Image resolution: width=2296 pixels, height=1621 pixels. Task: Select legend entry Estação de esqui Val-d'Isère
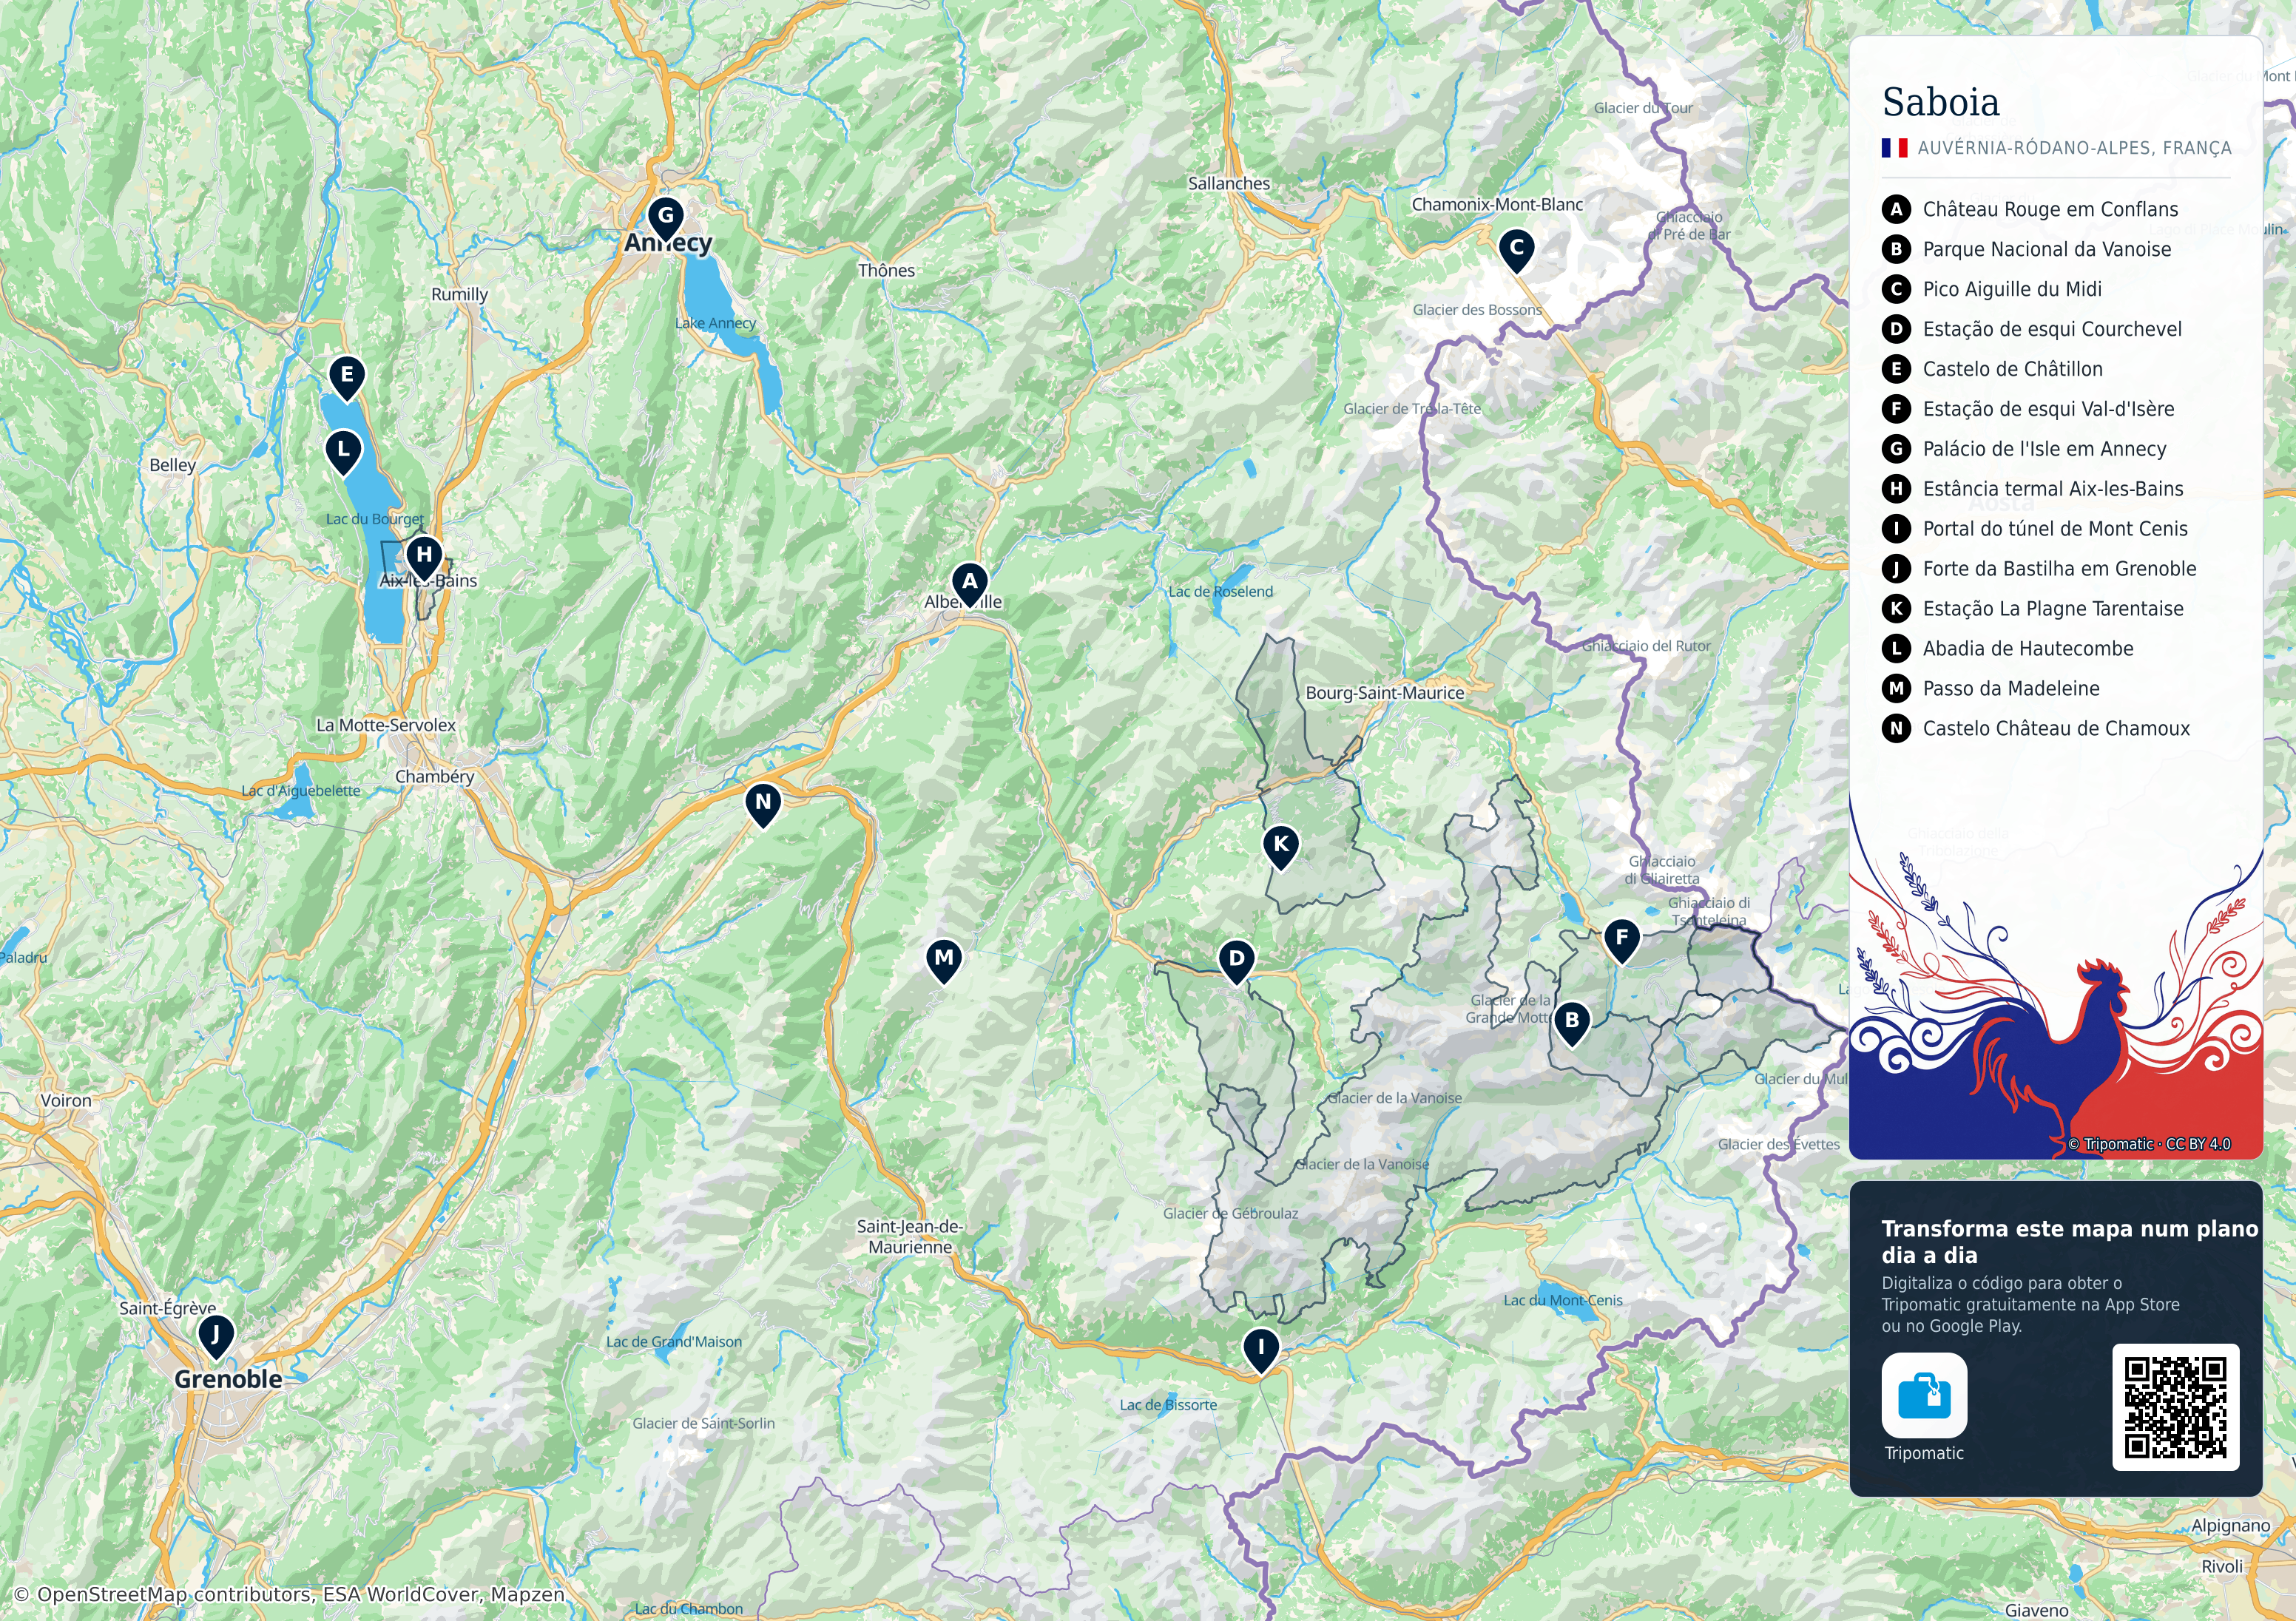(2027, 409)
